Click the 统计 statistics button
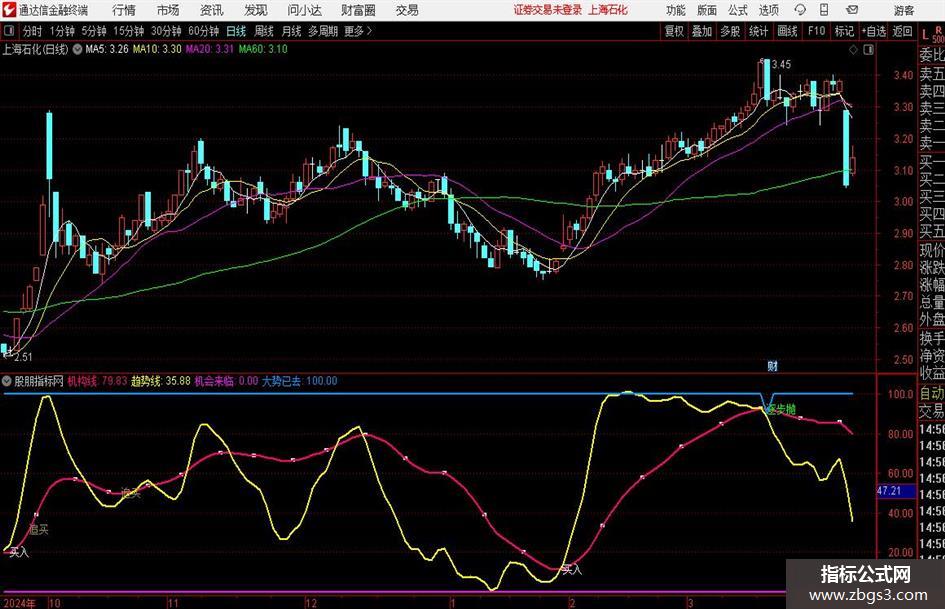 (758, 31)
